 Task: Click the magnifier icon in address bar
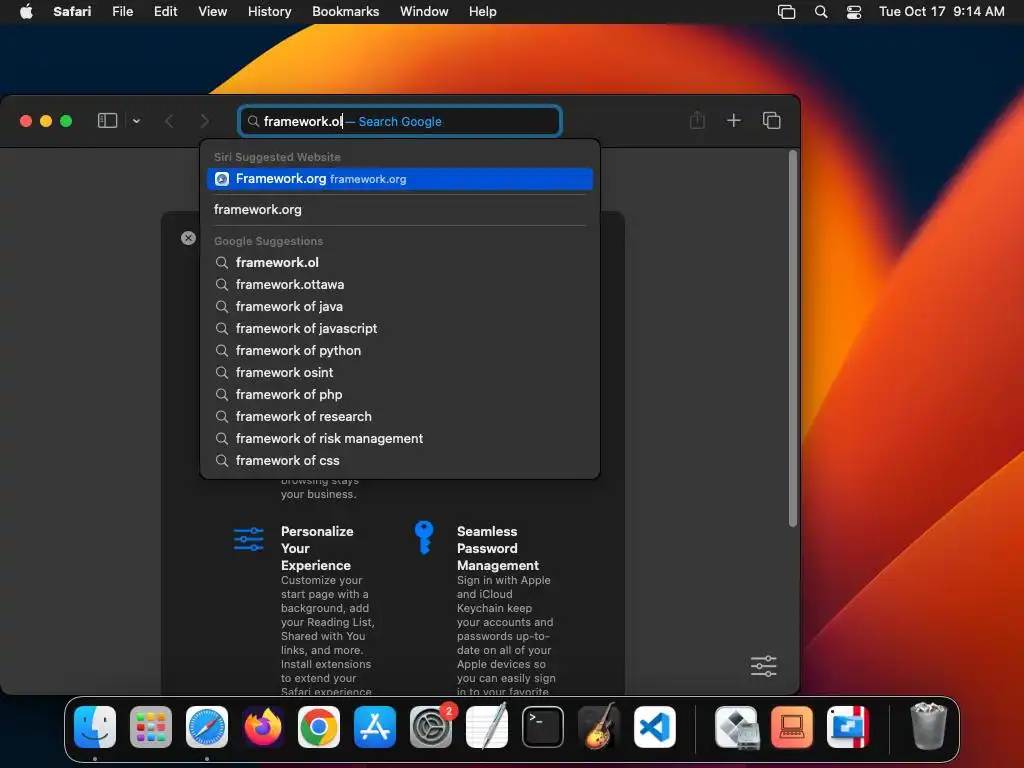point(253,121)
